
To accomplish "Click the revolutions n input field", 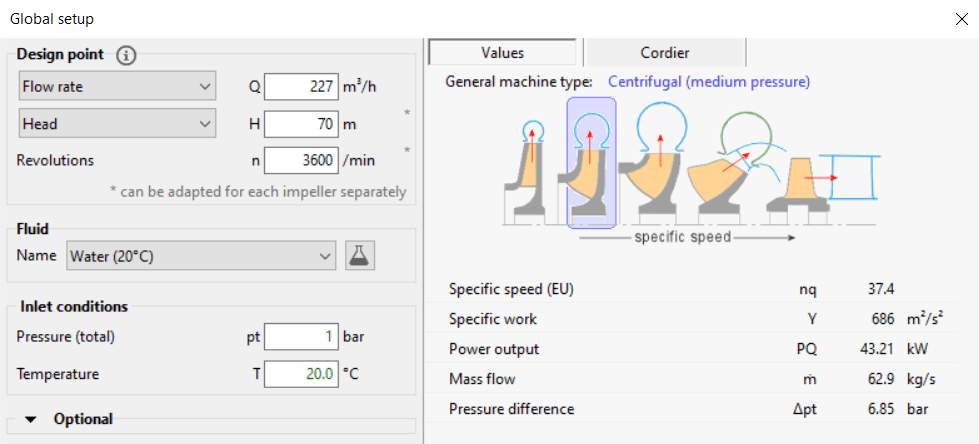I will pyautogui.click(x=302, y=160).
